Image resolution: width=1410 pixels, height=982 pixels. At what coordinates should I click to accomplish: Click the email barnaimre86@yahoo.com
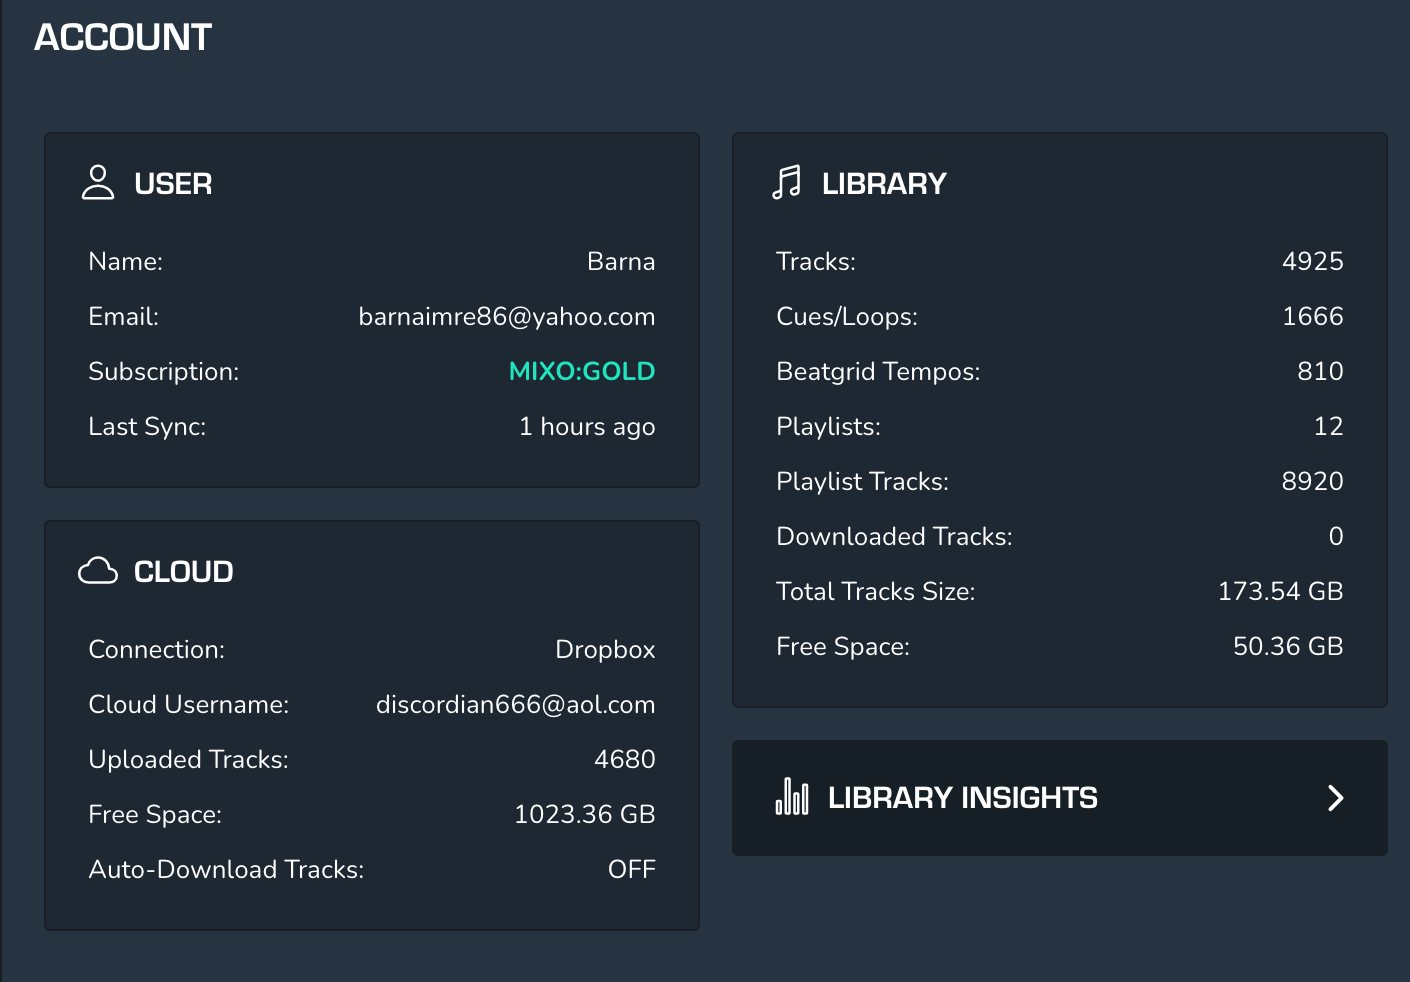[507, 316]
